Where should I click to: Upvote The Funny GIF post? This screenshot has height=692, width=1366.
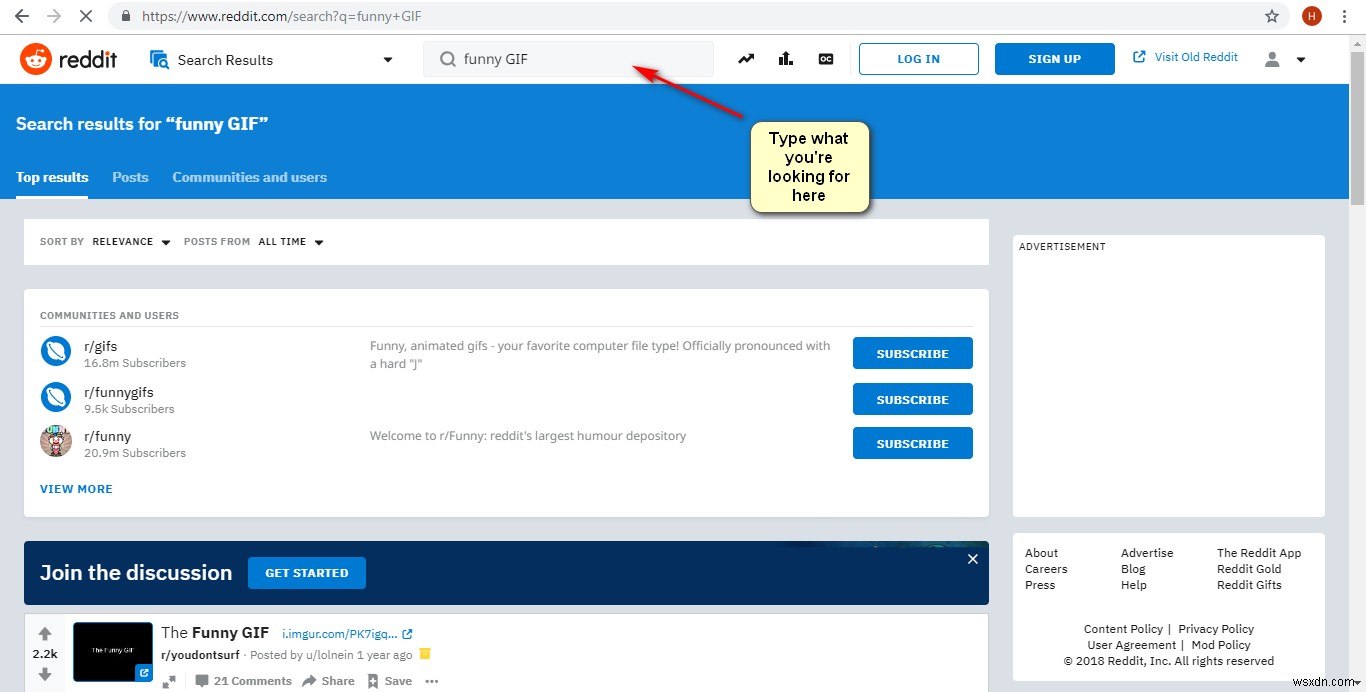(x=44, y=633)
